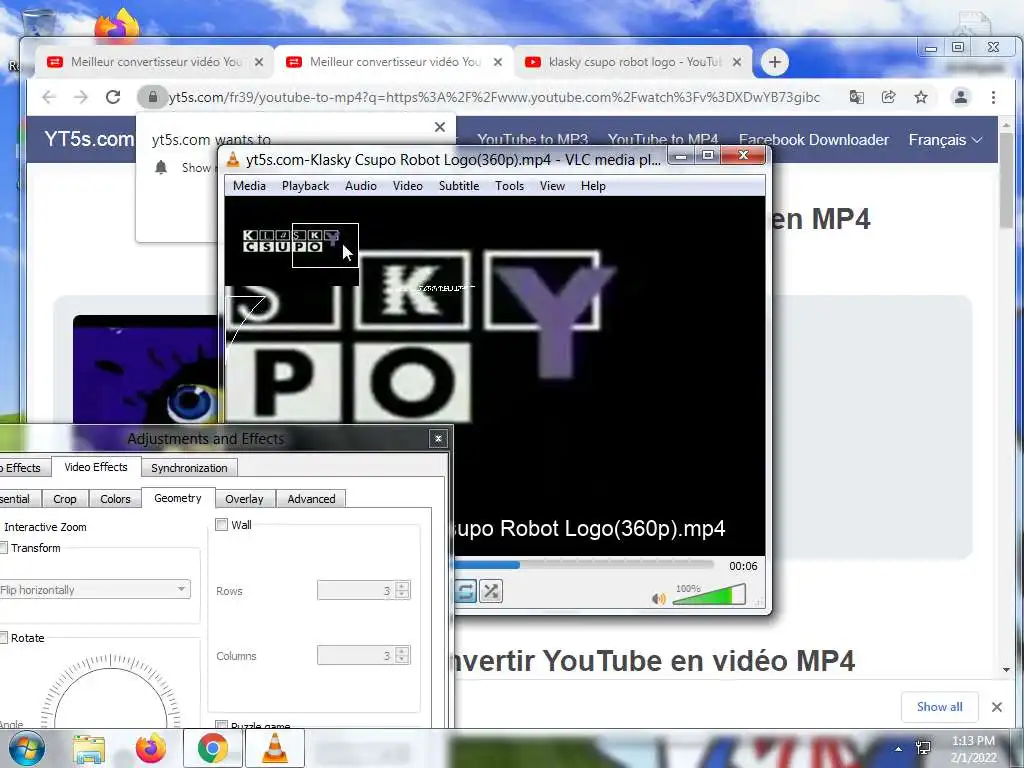Screen dimensions: 1024x768
Task: Open the Chrome profile avatar icon
Action: (961, 97)
